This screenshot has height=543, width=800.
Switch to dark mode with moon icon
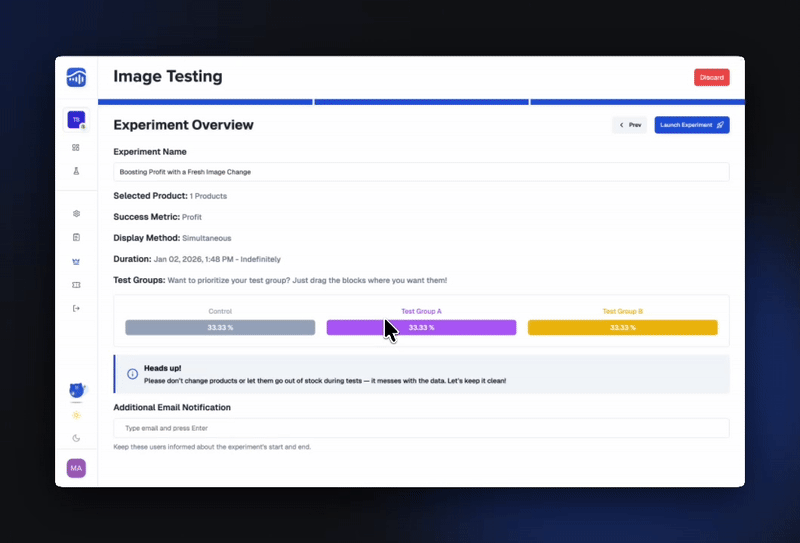coord(76,438)
